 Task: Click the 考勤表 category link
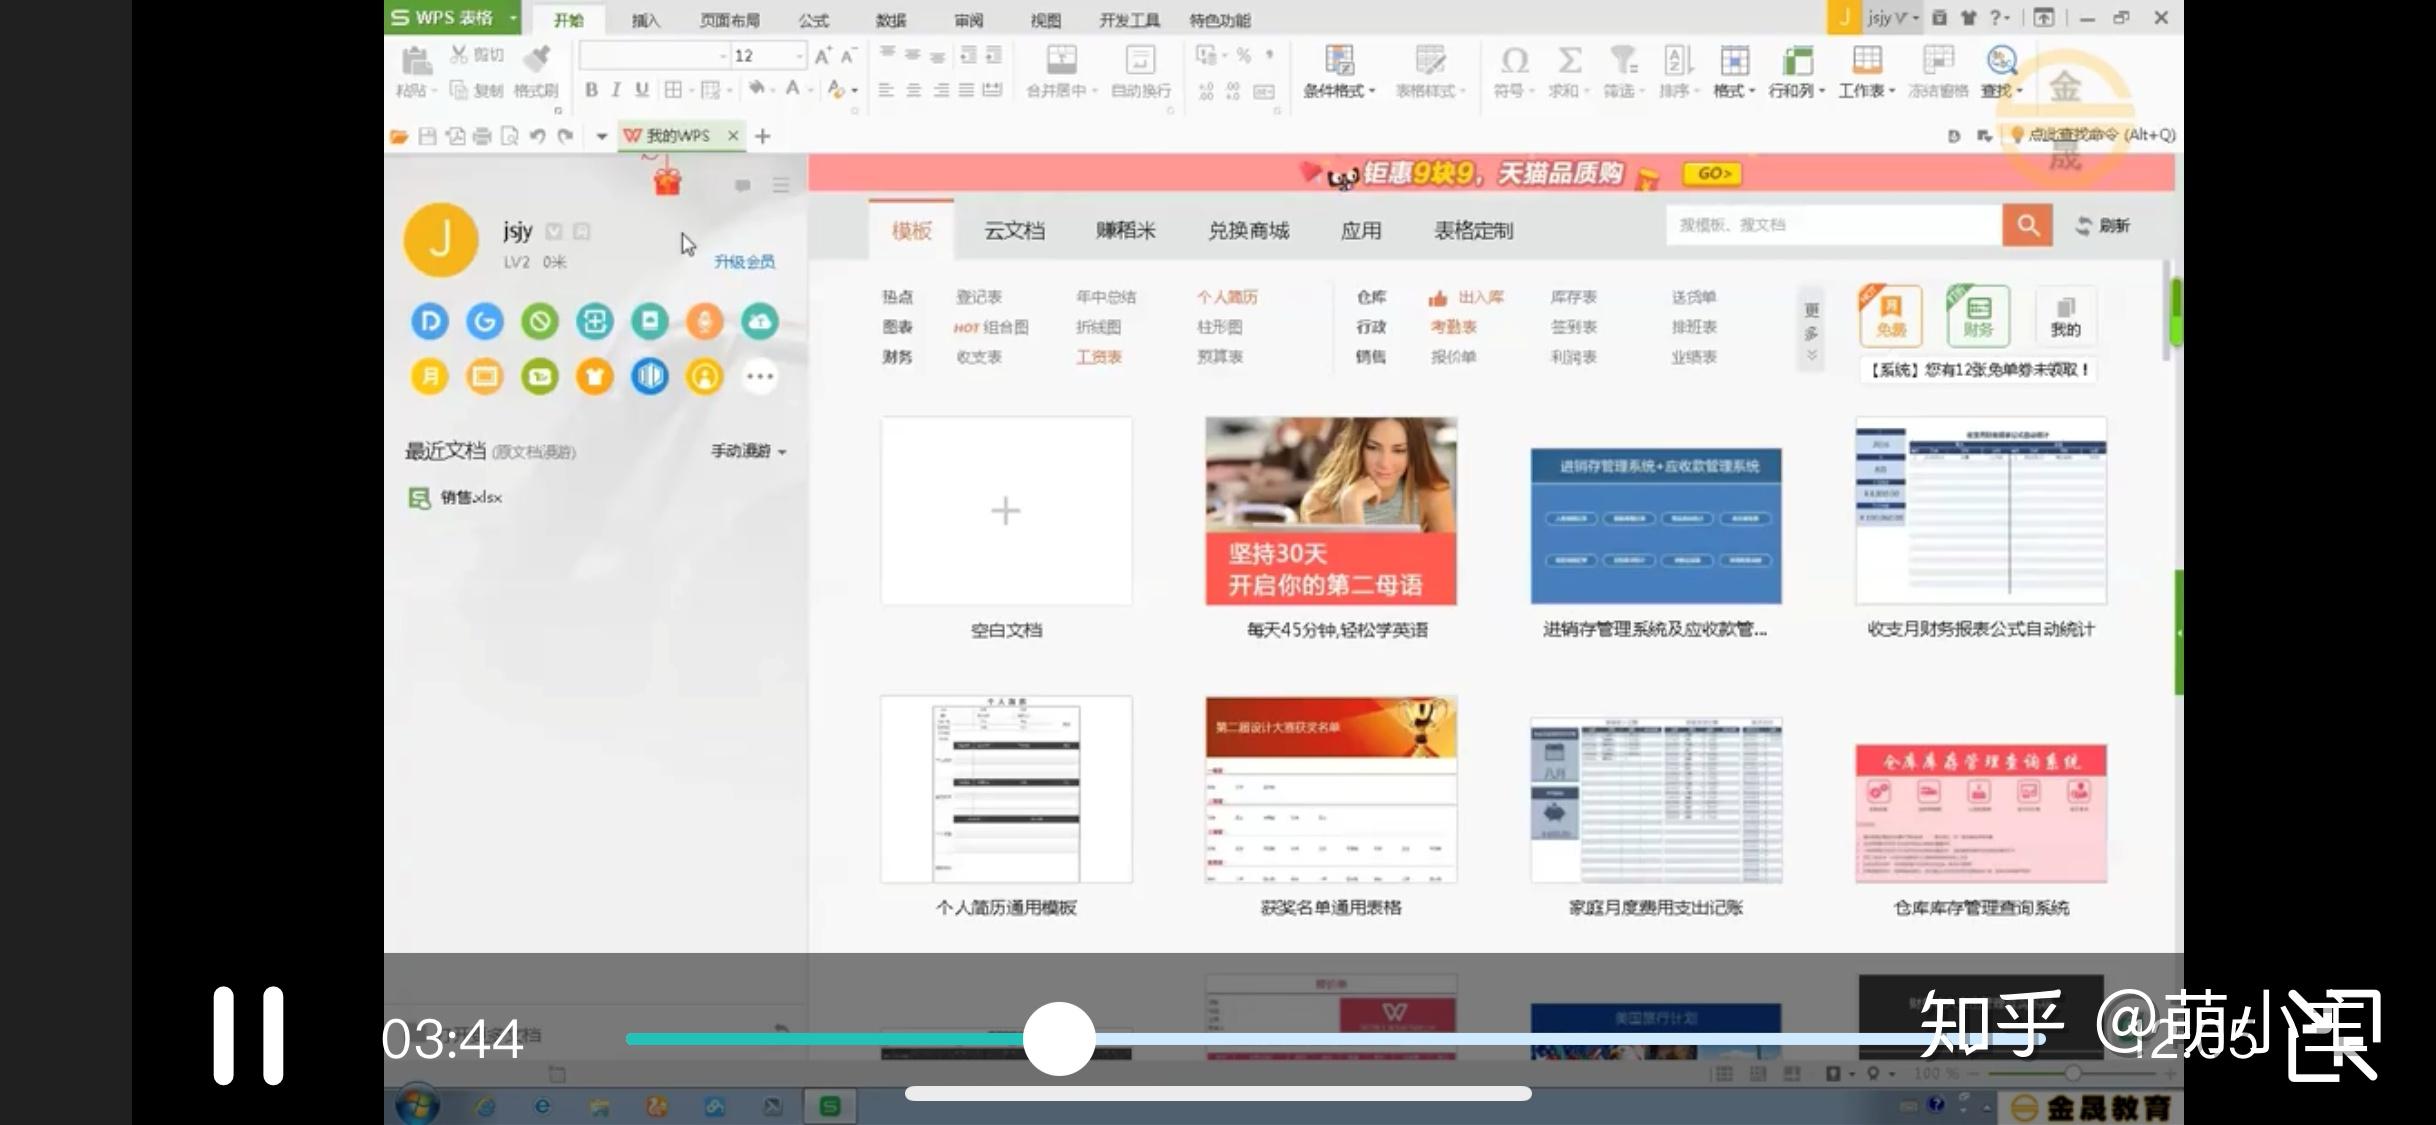click(x=1453, y=327)
